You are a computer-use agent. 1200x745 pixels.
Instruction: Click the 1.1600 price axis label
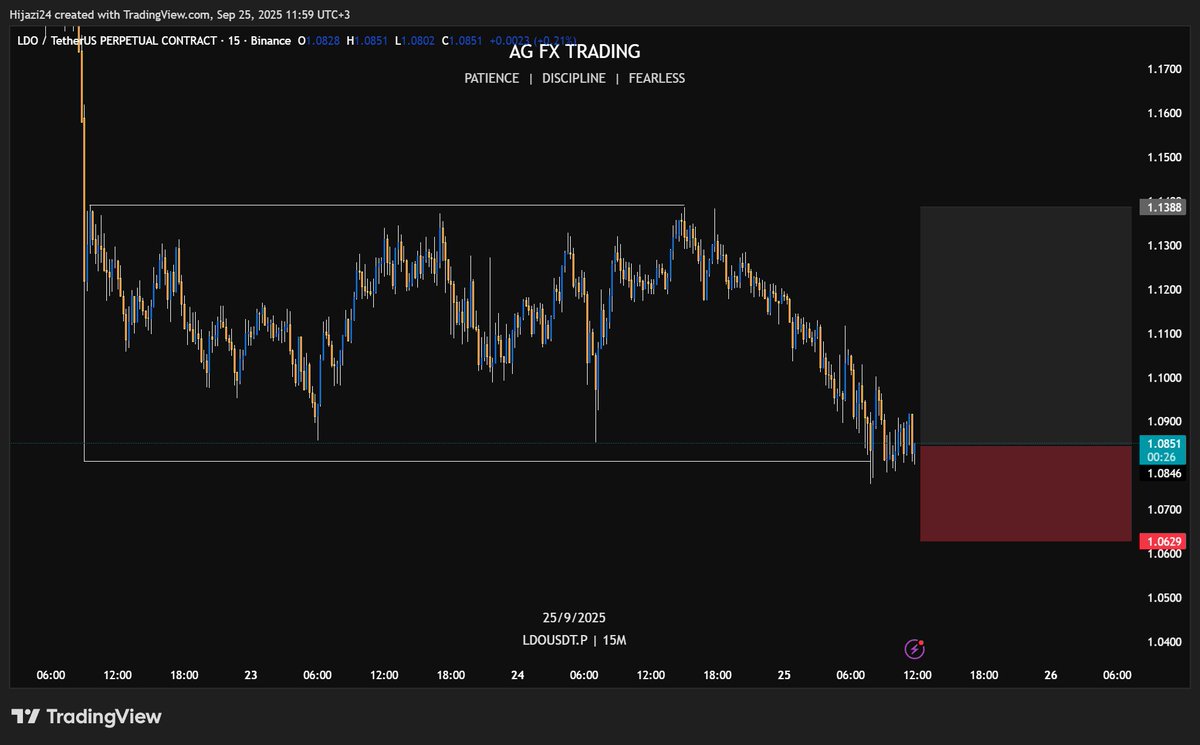1164,113
